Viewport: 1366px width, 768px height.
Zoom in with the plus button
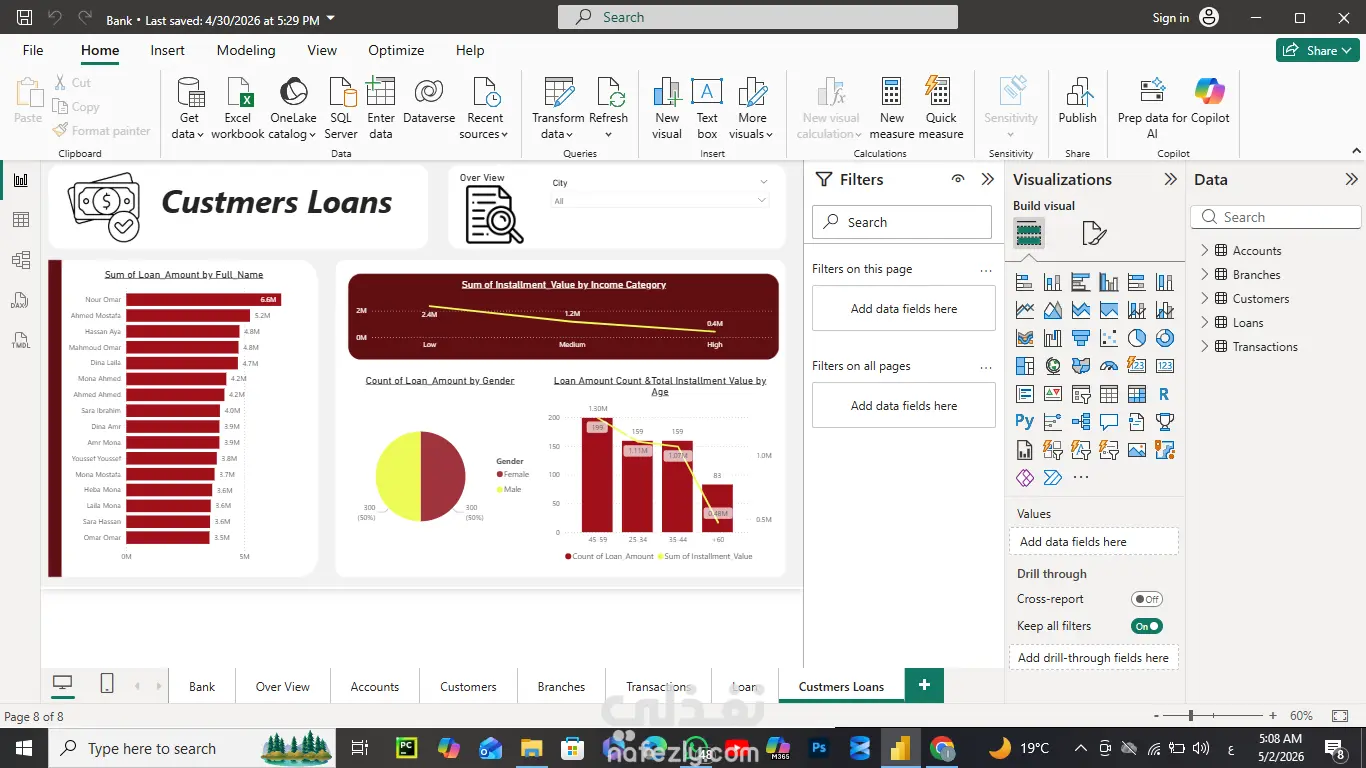pos(1273,716)
